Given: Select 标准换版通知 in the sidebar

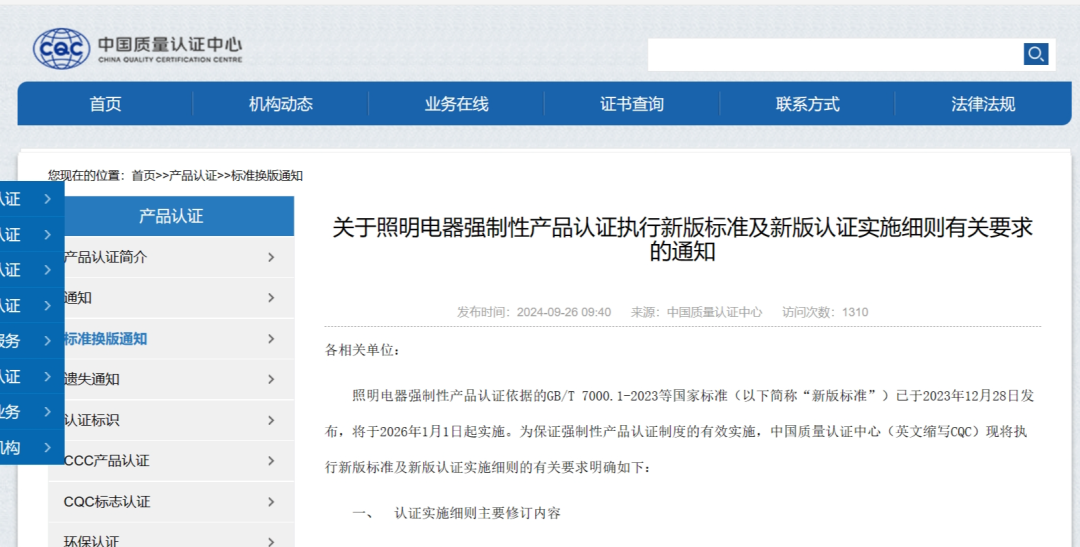Looking at the screenshot, I should pos(106,339).
